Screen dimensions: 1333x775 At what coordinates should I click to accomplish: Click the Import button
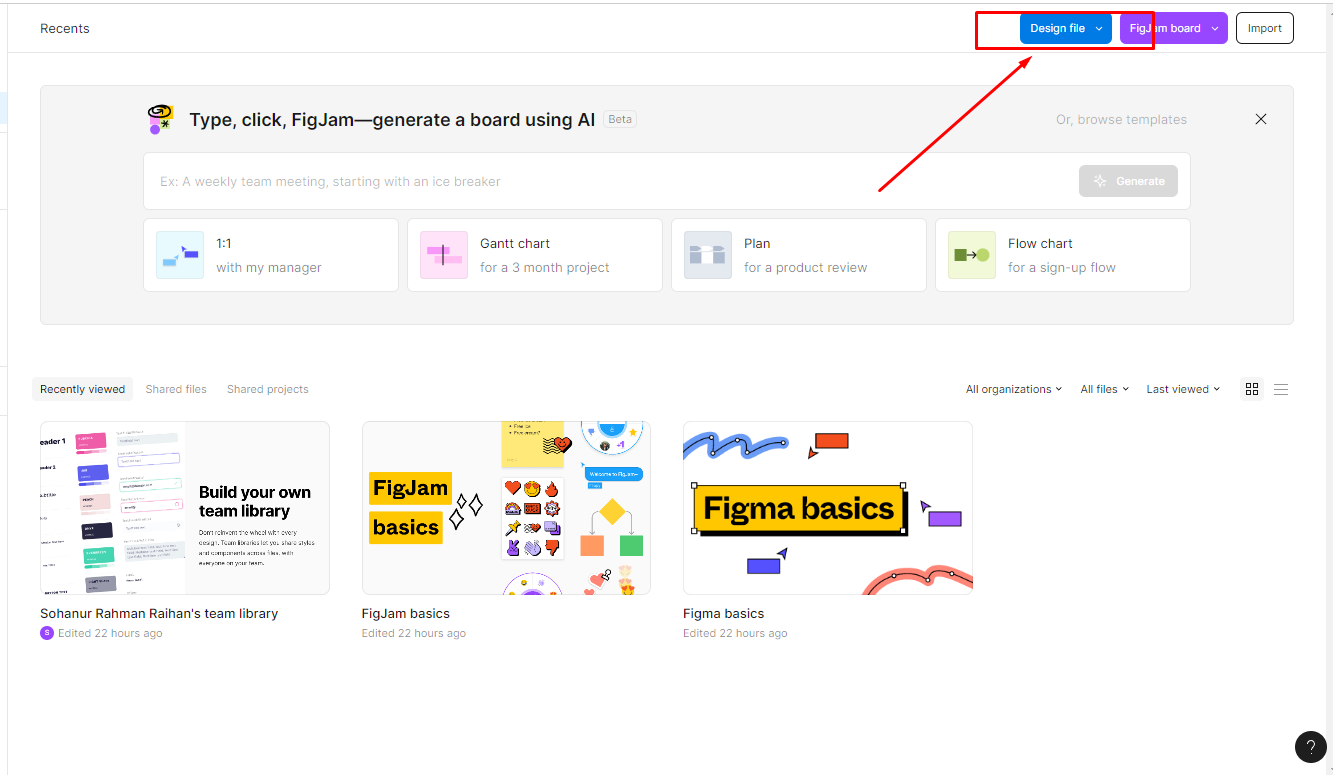[x=1265, y=28]
